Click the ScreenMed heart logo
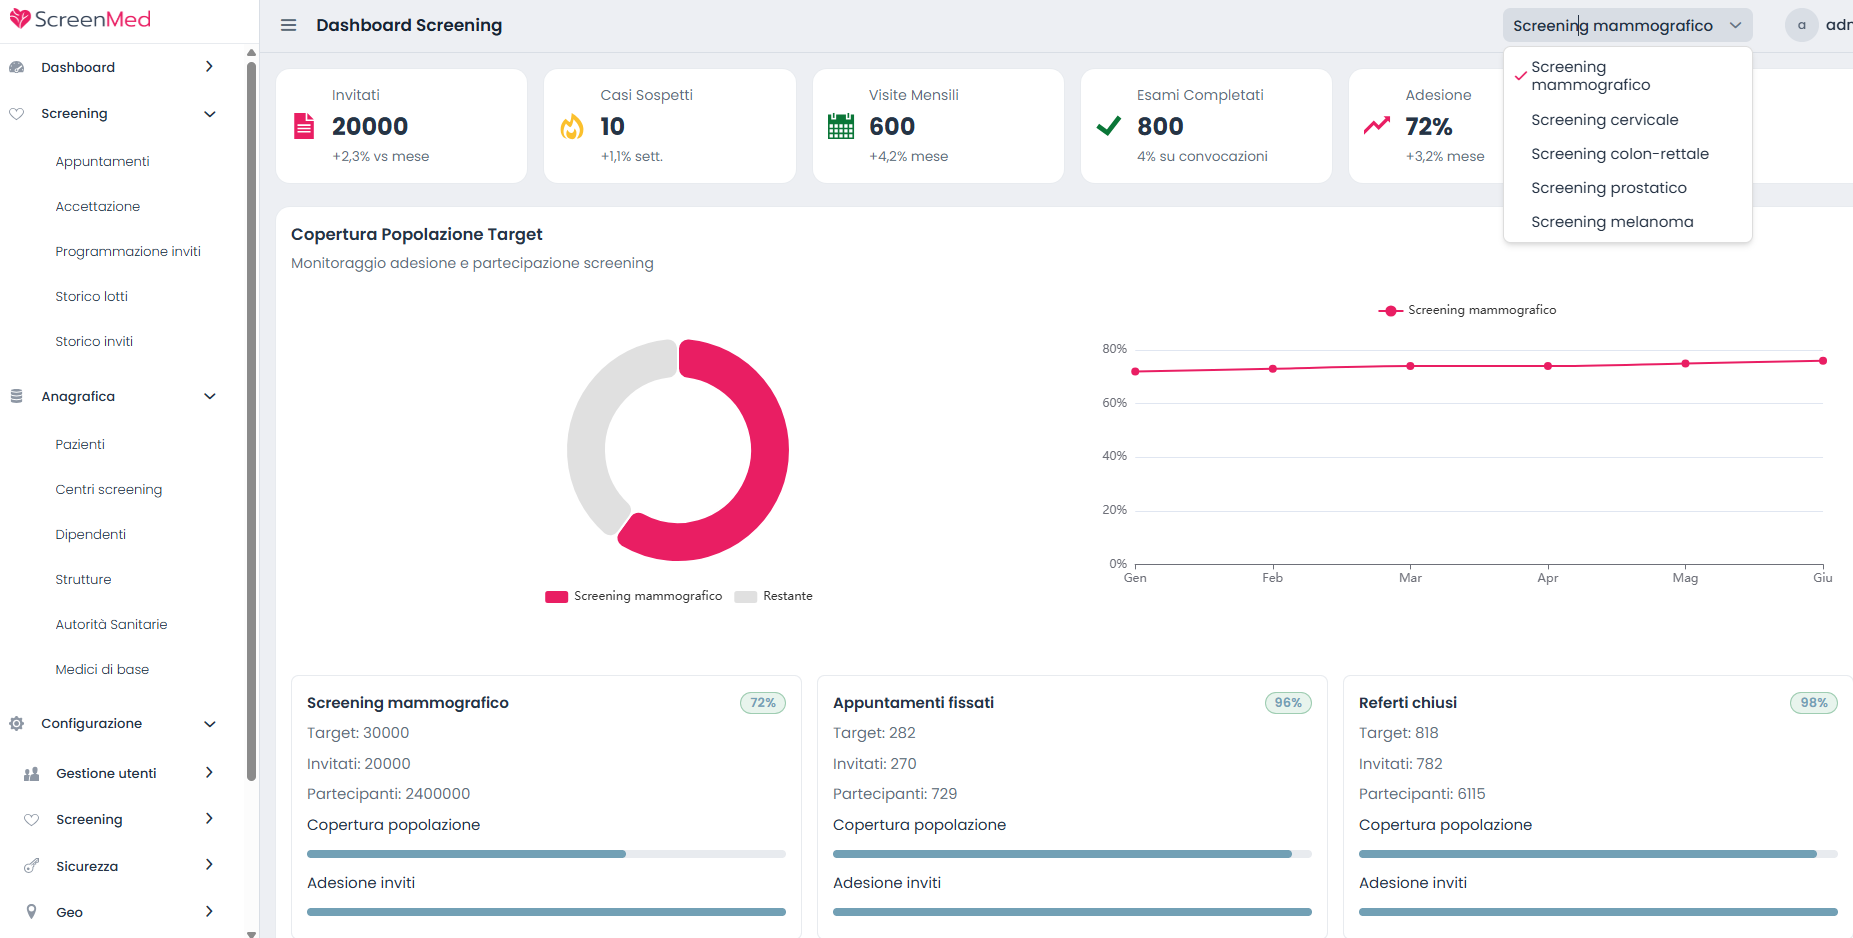Viewport: 1853px width, 938px height. click(20, 19)
